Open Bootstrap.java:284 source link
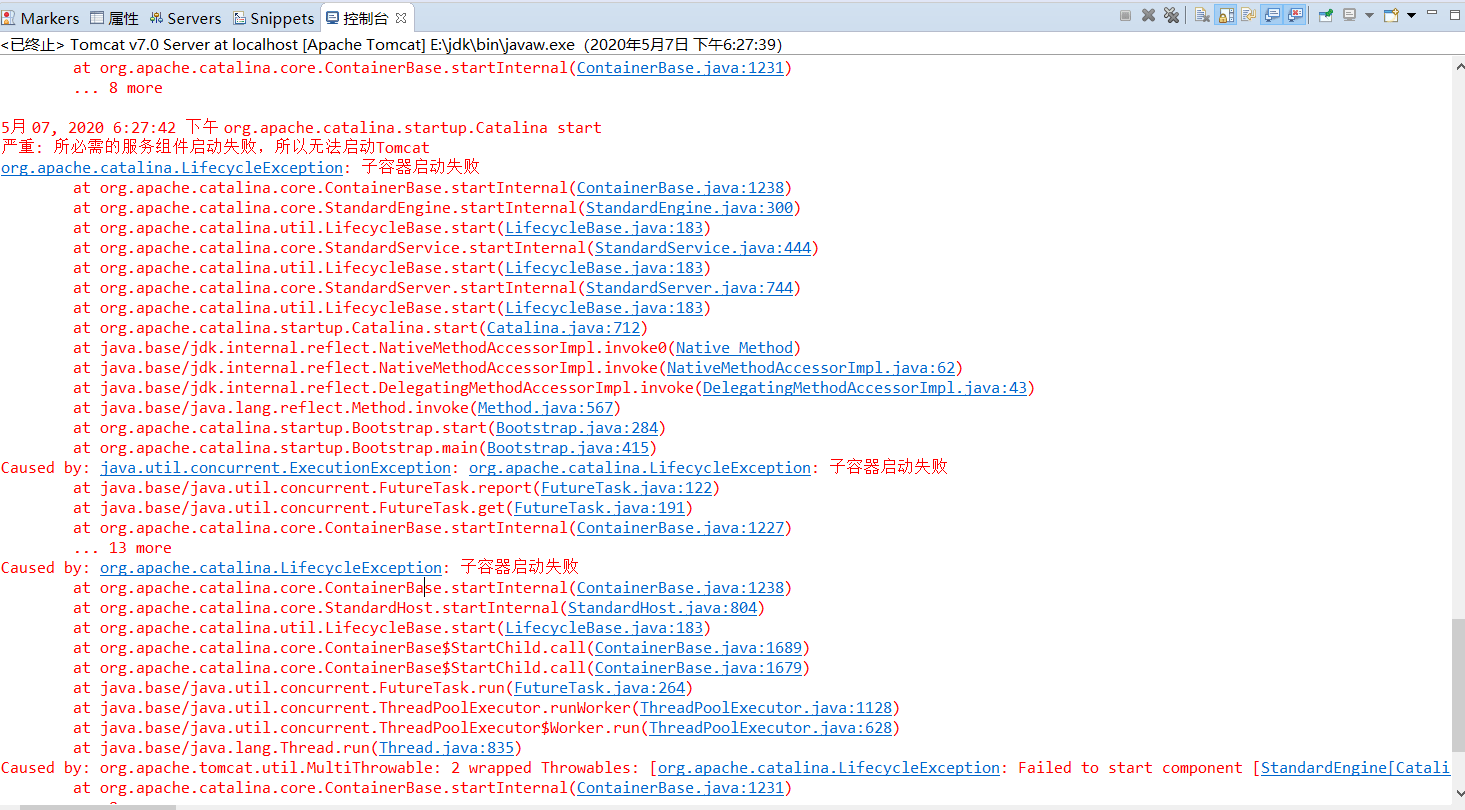This screenshot has width=1465, height=810. pyautogui.click(x=577, y=428)
